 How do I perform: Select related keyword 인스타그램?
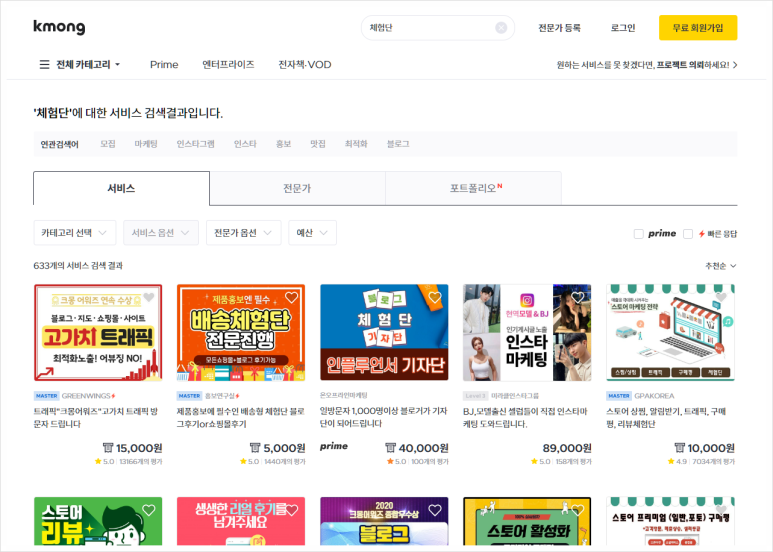pos(196,144)
